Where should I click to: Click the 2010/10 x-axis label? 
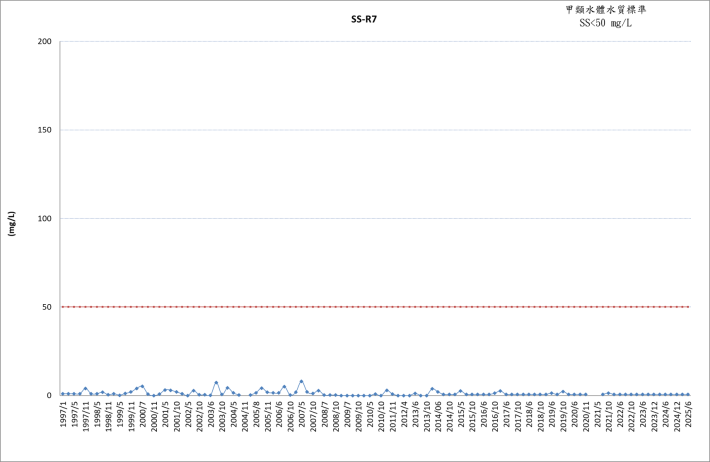pos(381,415)
